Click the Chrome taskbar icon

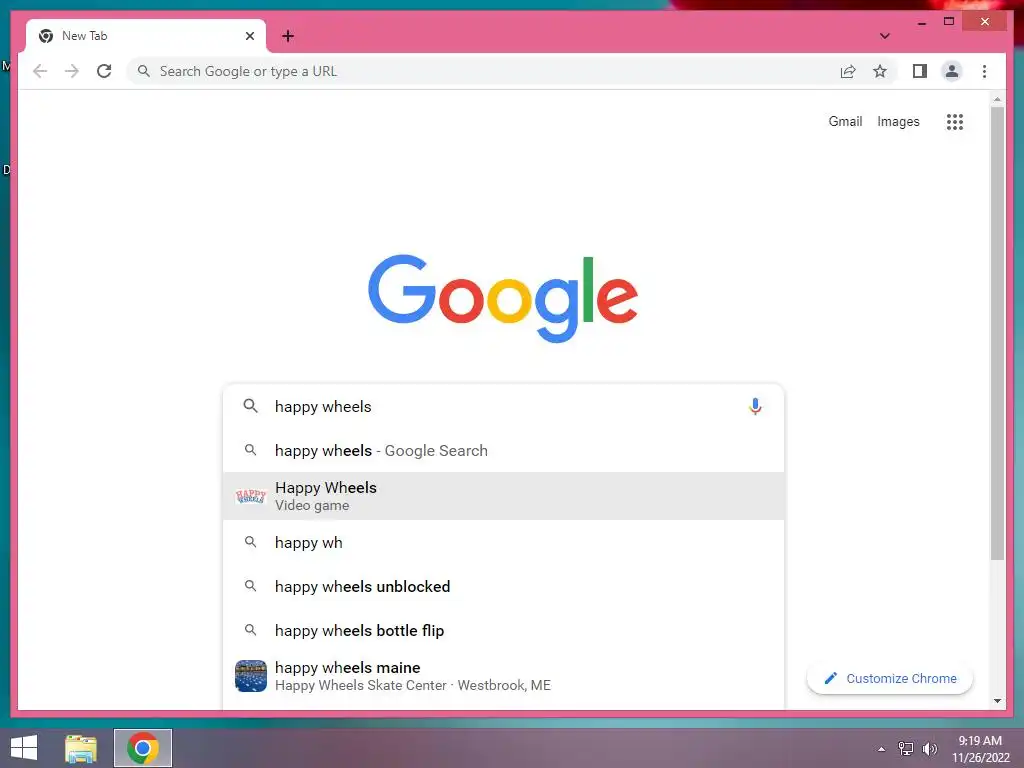coord(143,748)
